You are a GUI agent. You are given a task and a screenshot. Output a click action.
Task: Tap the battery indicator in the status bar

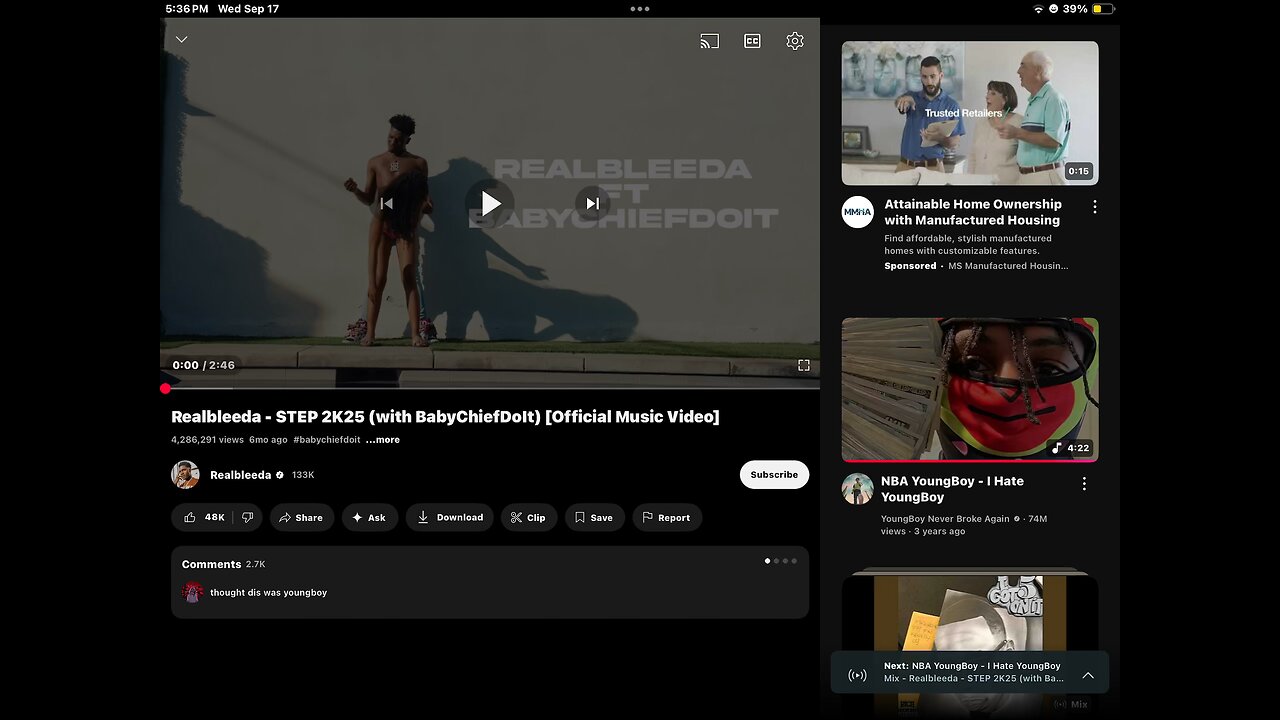[x=1103, y=9]
